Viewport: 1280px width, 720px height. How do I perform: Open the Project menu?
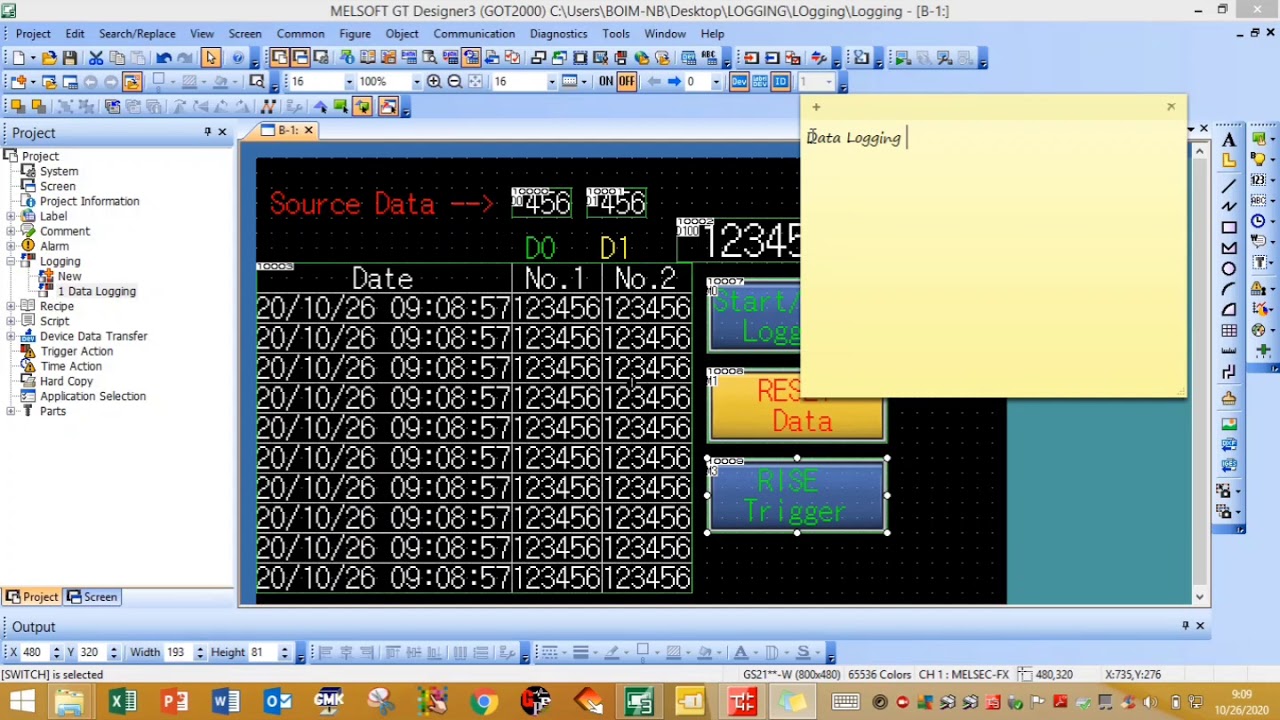33,33
